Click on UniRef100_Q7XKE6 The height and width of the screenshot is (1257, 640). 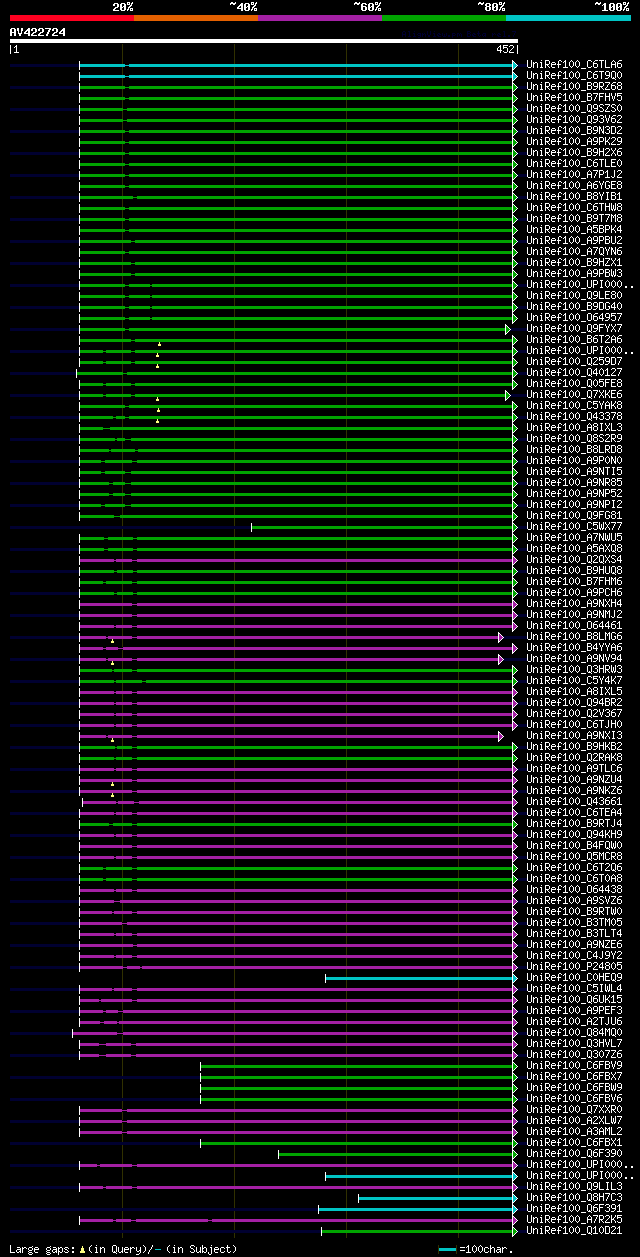(574, 394)
